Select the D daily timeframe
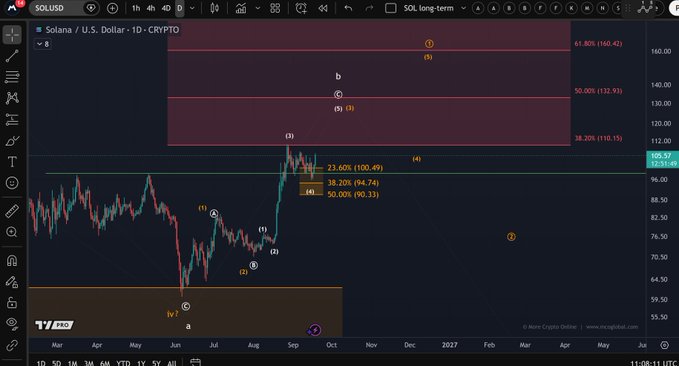Screen dimensions: 679x366 point(180,8)
